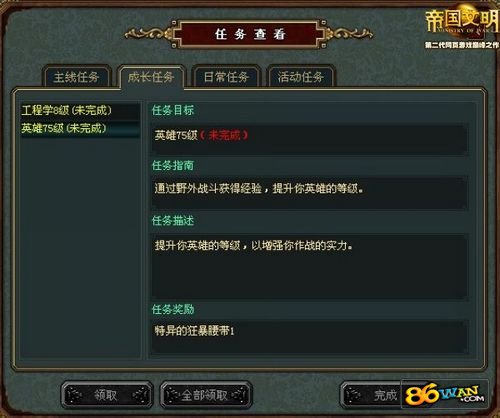Click the 任务指南 section heading
This screenshot has height=418, width=500.
[x=173, y=166]
